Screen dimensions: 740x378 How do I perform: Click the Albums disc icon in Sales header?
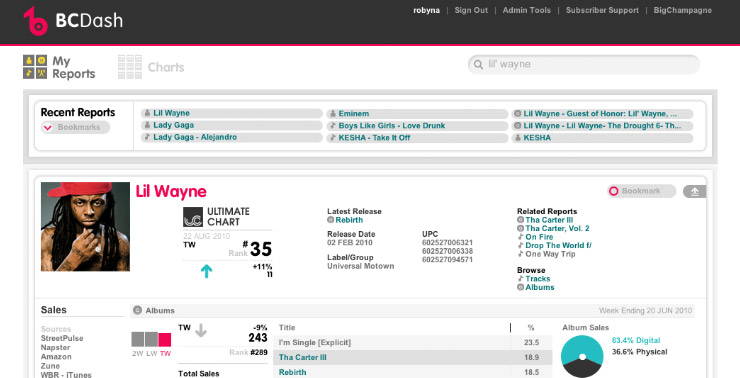(x=137, y=310)
